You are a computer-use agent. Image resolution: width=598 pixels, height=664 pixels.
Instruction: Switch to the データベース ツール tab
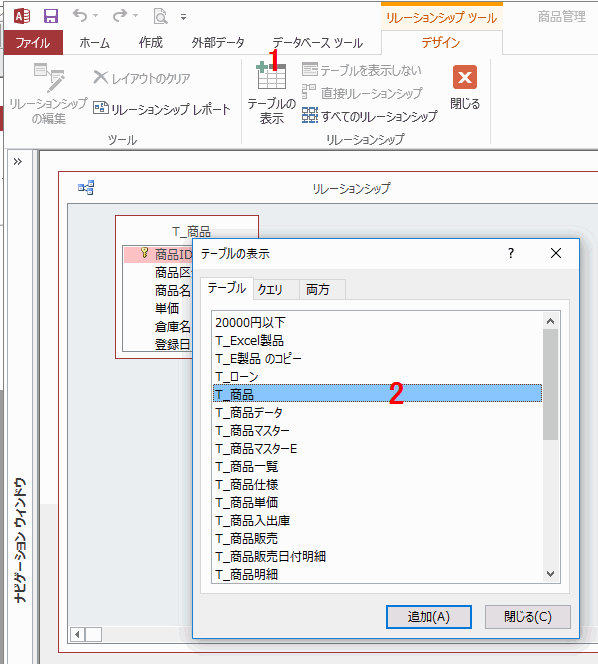[317, 42]
